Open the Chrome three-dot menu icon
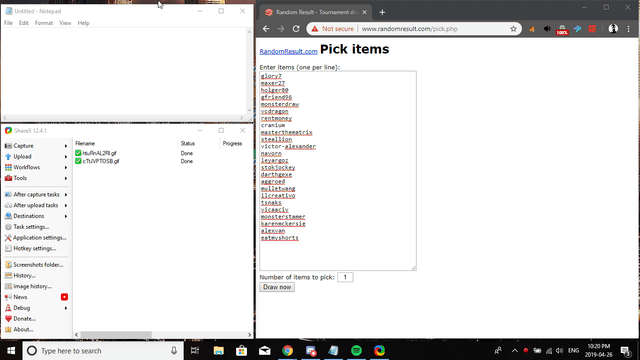Screen dimensions: 640x360 (629, 29)
